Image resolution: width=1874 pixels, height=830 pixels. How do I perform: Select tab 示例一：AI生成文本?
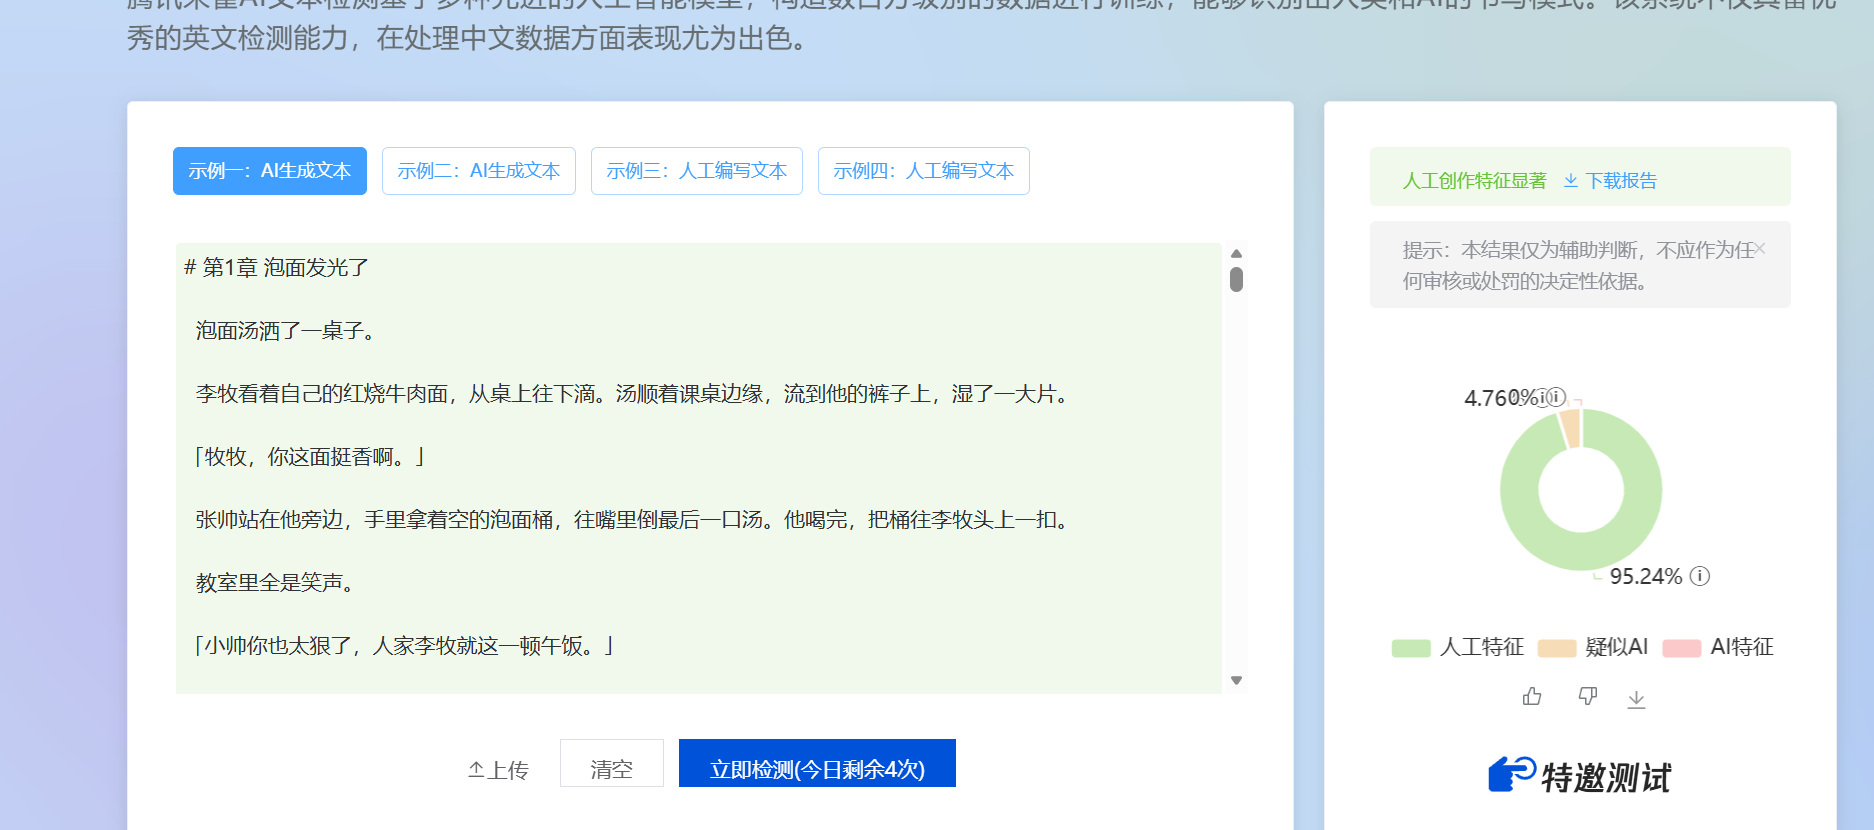(270, 171)
